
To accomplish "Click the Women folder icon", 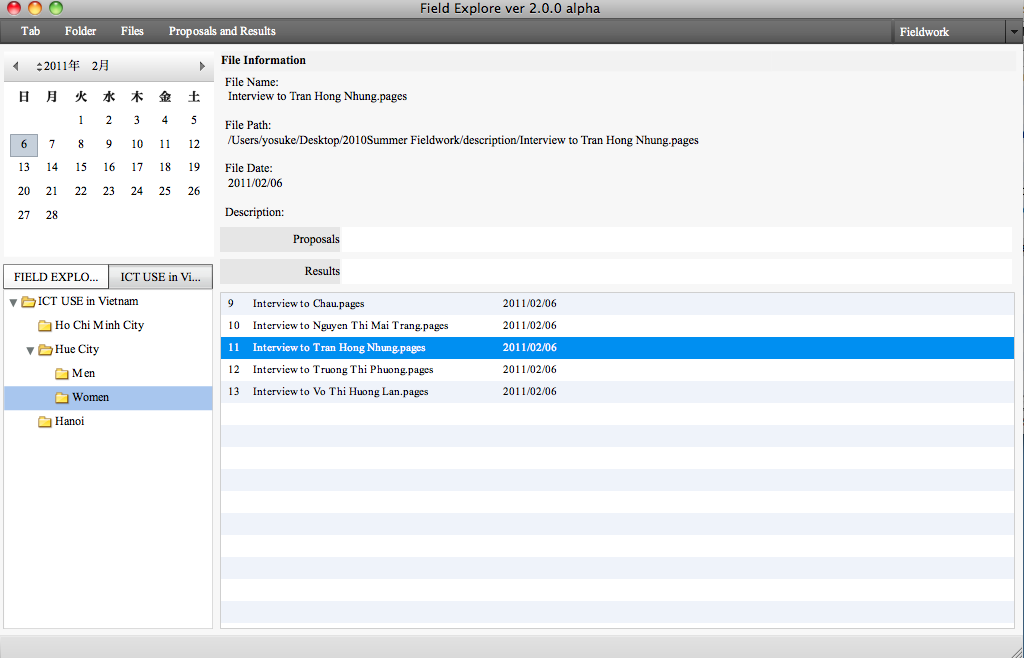I will [62, 398].
